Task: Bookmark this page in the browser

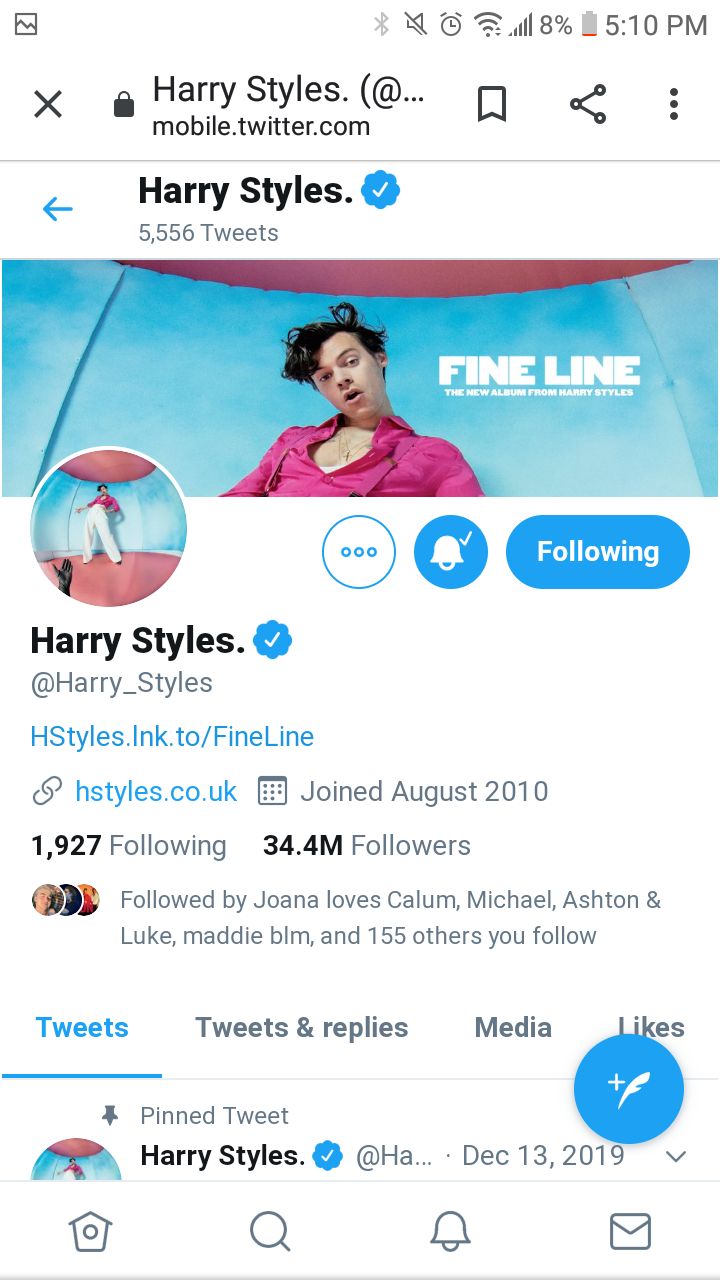Action: point(491,104)
